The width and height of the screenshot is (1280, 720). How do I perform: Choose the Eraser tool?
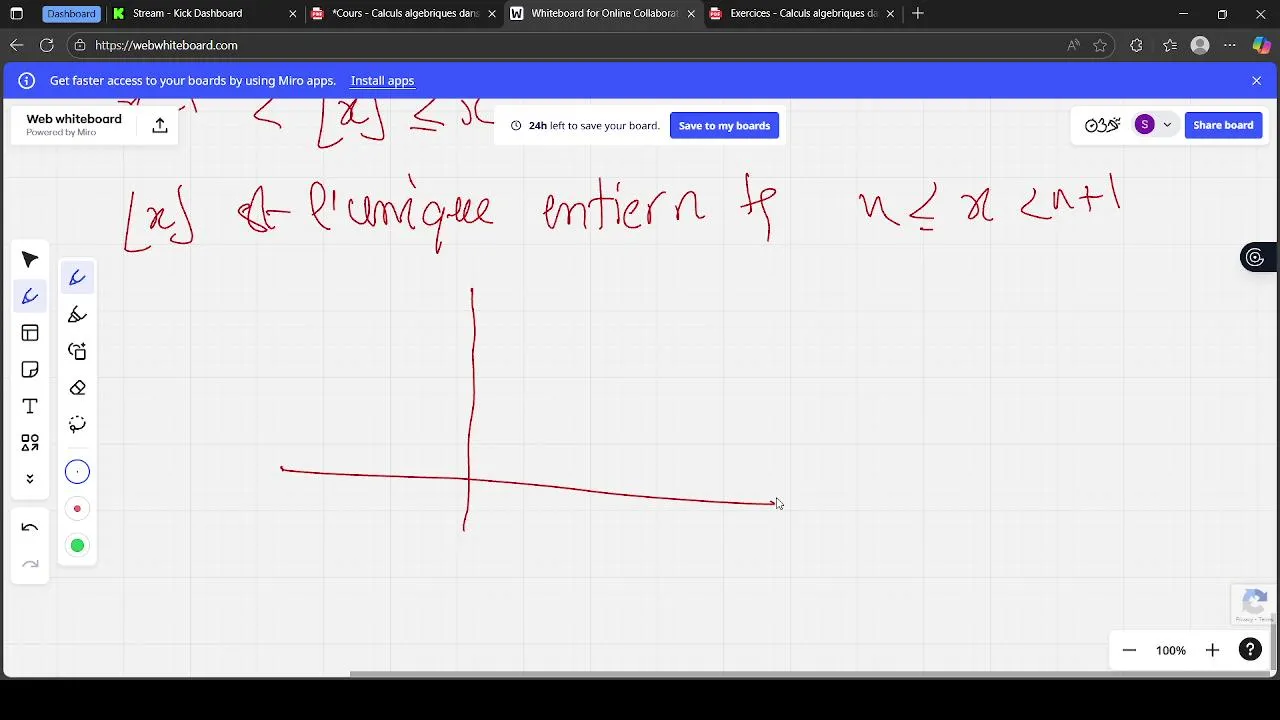pyautogui.click(x=77, y=388)
